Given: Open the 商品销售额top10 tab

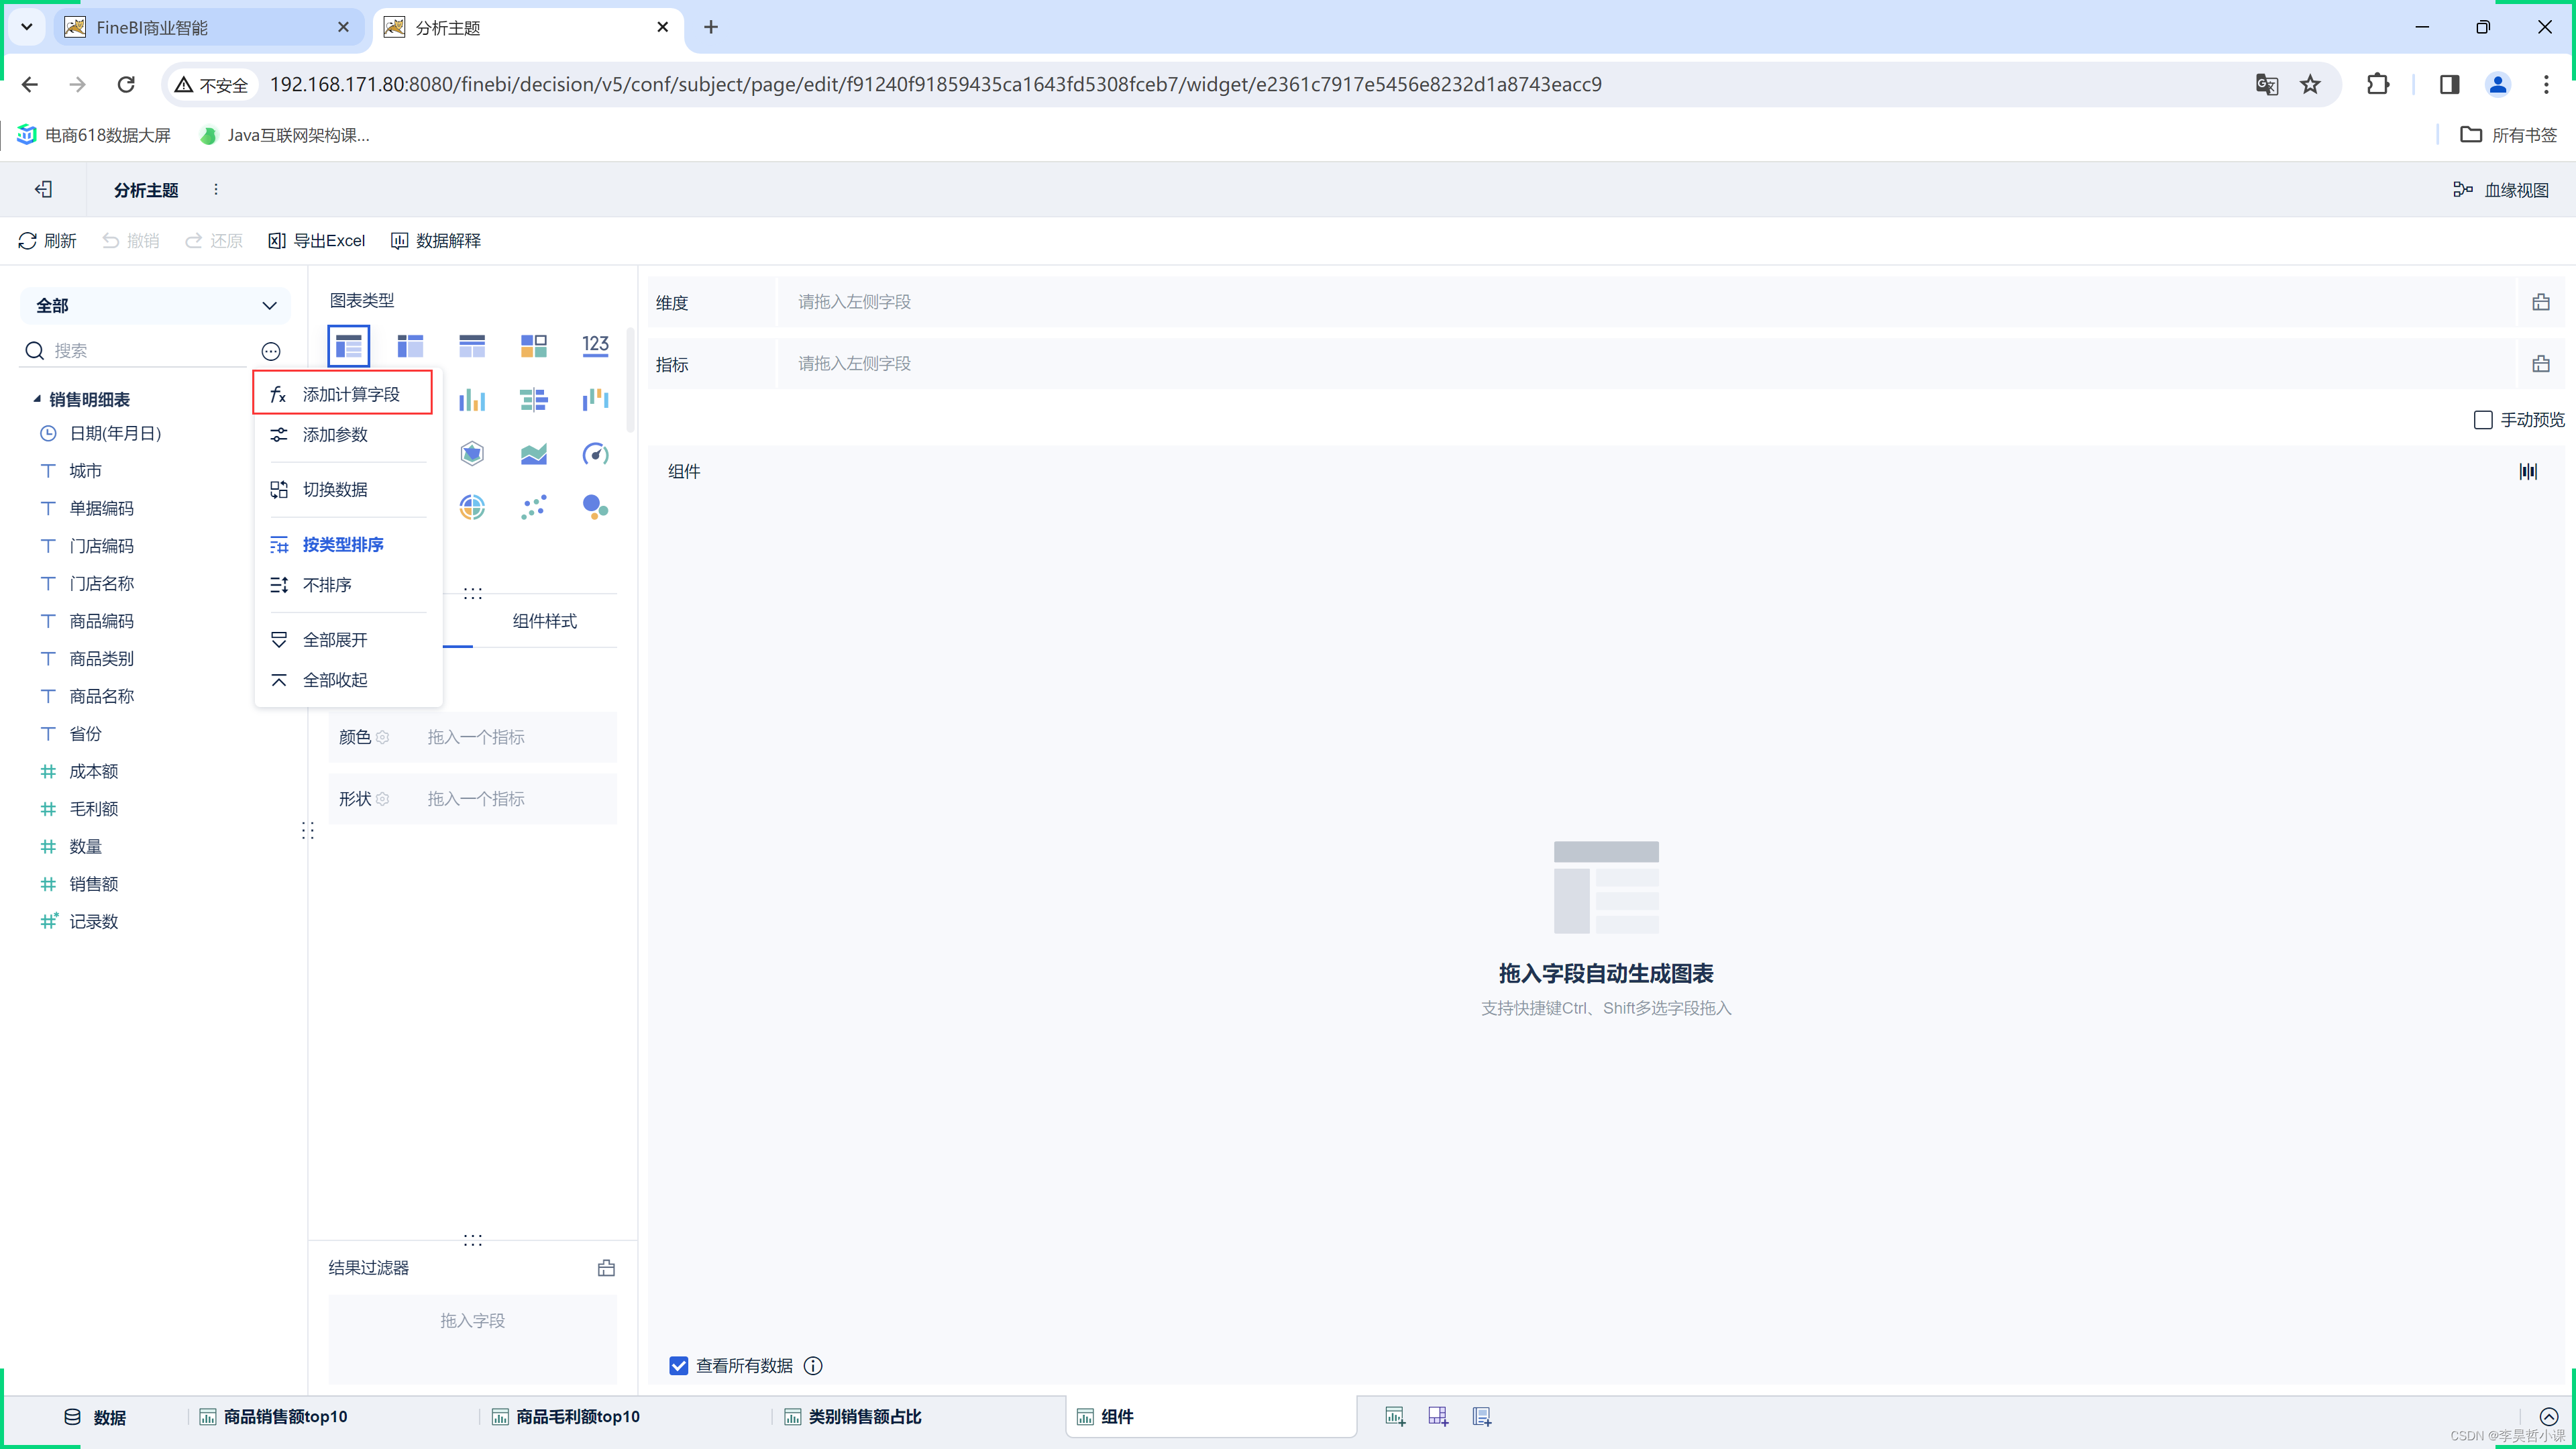Looking at the screenshot, I should pyautogui.click(x=273, y=1417).
